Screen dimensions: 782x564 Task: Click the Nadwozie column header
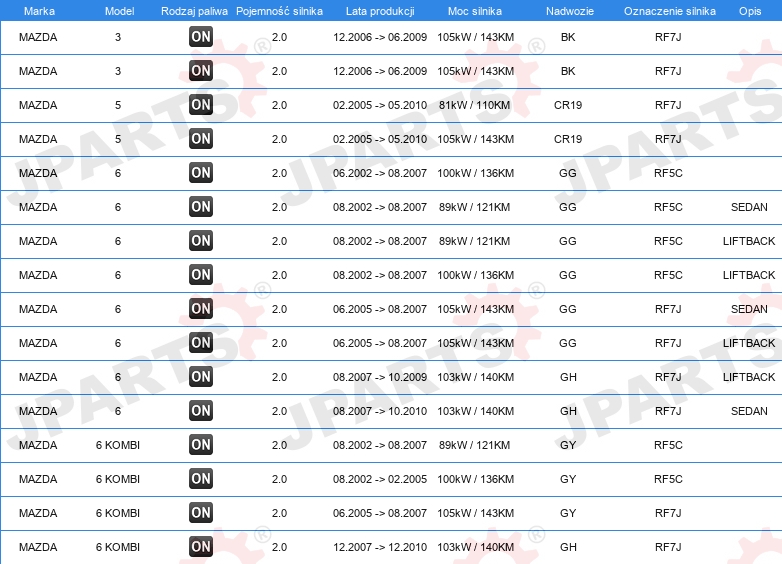tap(570, 11)
